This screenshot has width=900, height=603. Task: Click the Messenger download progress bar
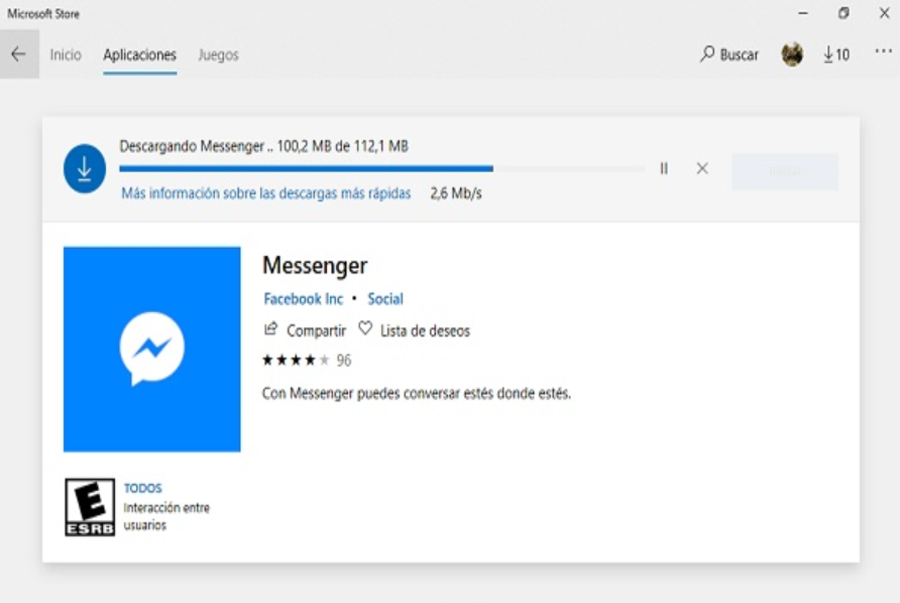382,169
